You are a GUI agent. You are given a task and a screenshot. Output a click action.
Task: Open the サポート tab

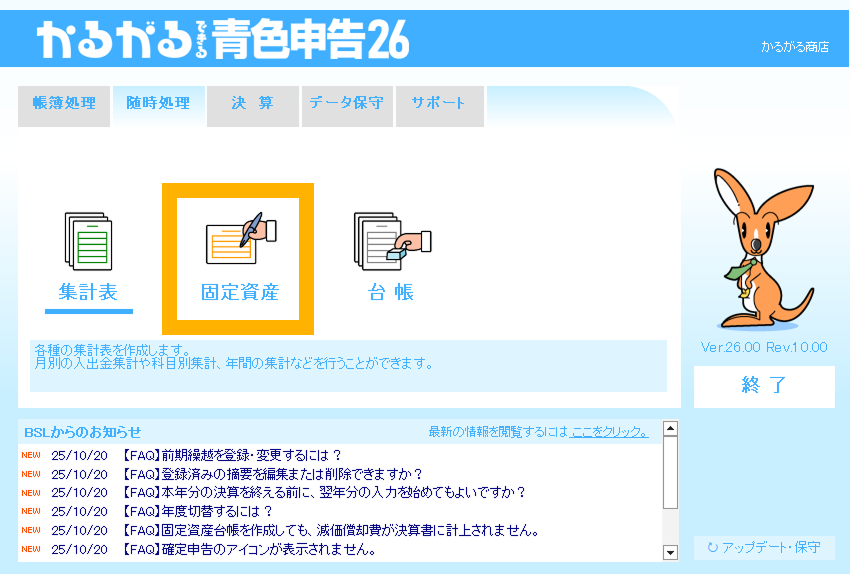(x=438, y=104)
